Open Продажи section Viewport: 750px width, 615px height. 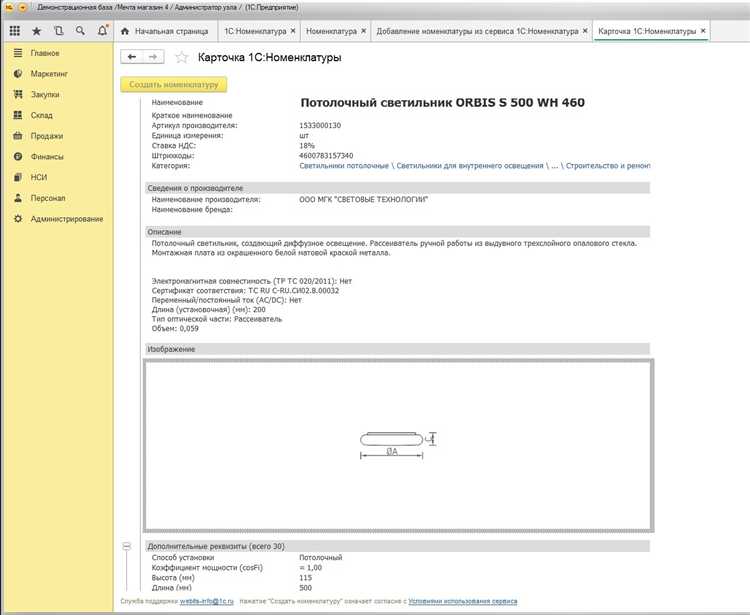pos(47,136)
